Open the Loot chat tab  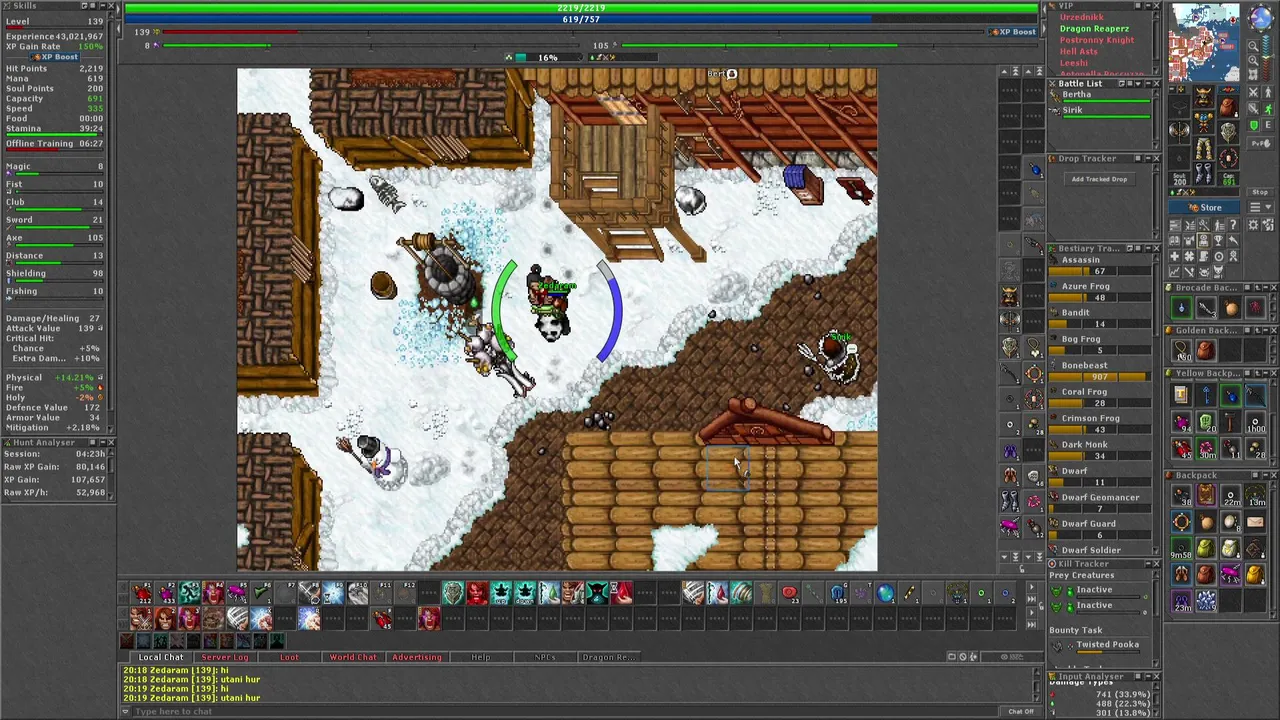289,657
